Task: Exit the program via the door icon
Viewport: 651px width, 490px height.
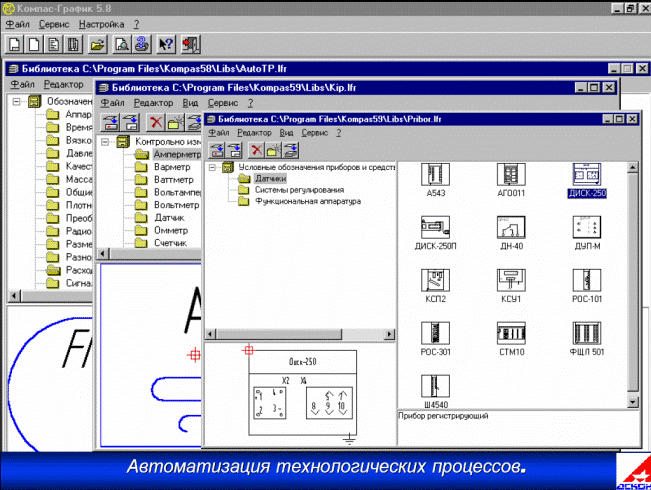Action: (191, 44)
